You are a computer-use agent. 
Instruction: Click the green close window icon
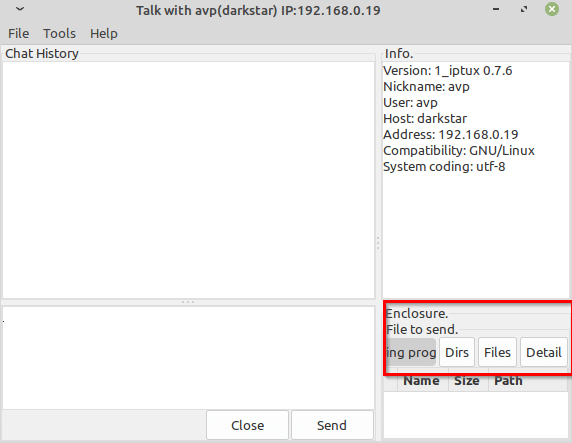click(552, 9)
